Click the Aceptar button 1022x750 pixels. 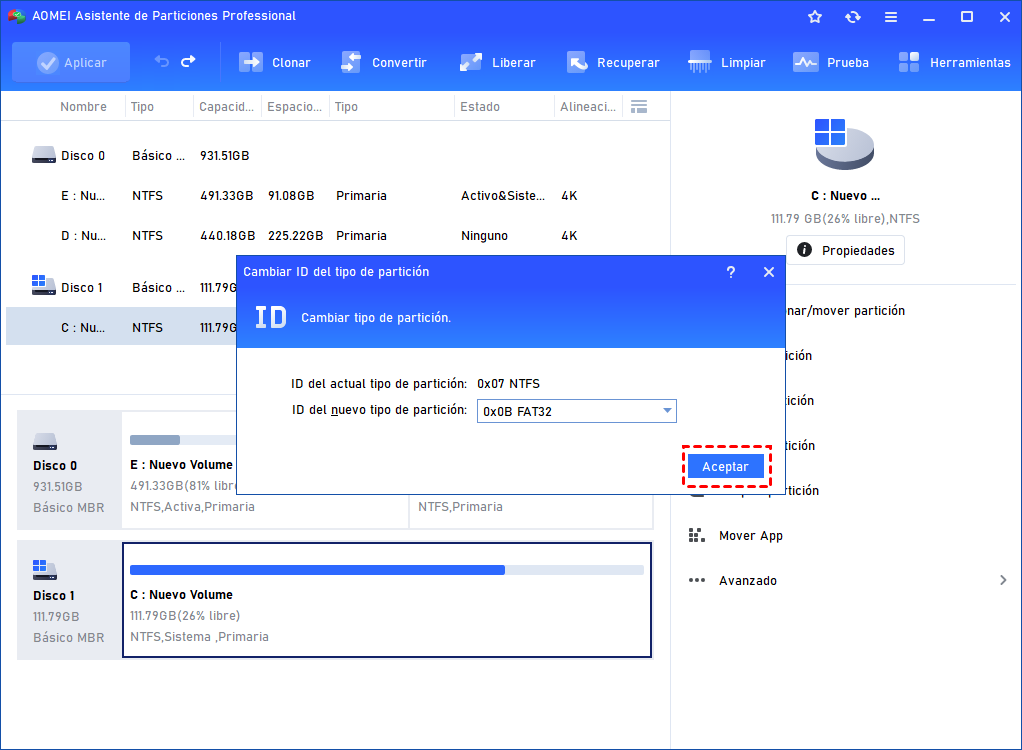point(725,467)
